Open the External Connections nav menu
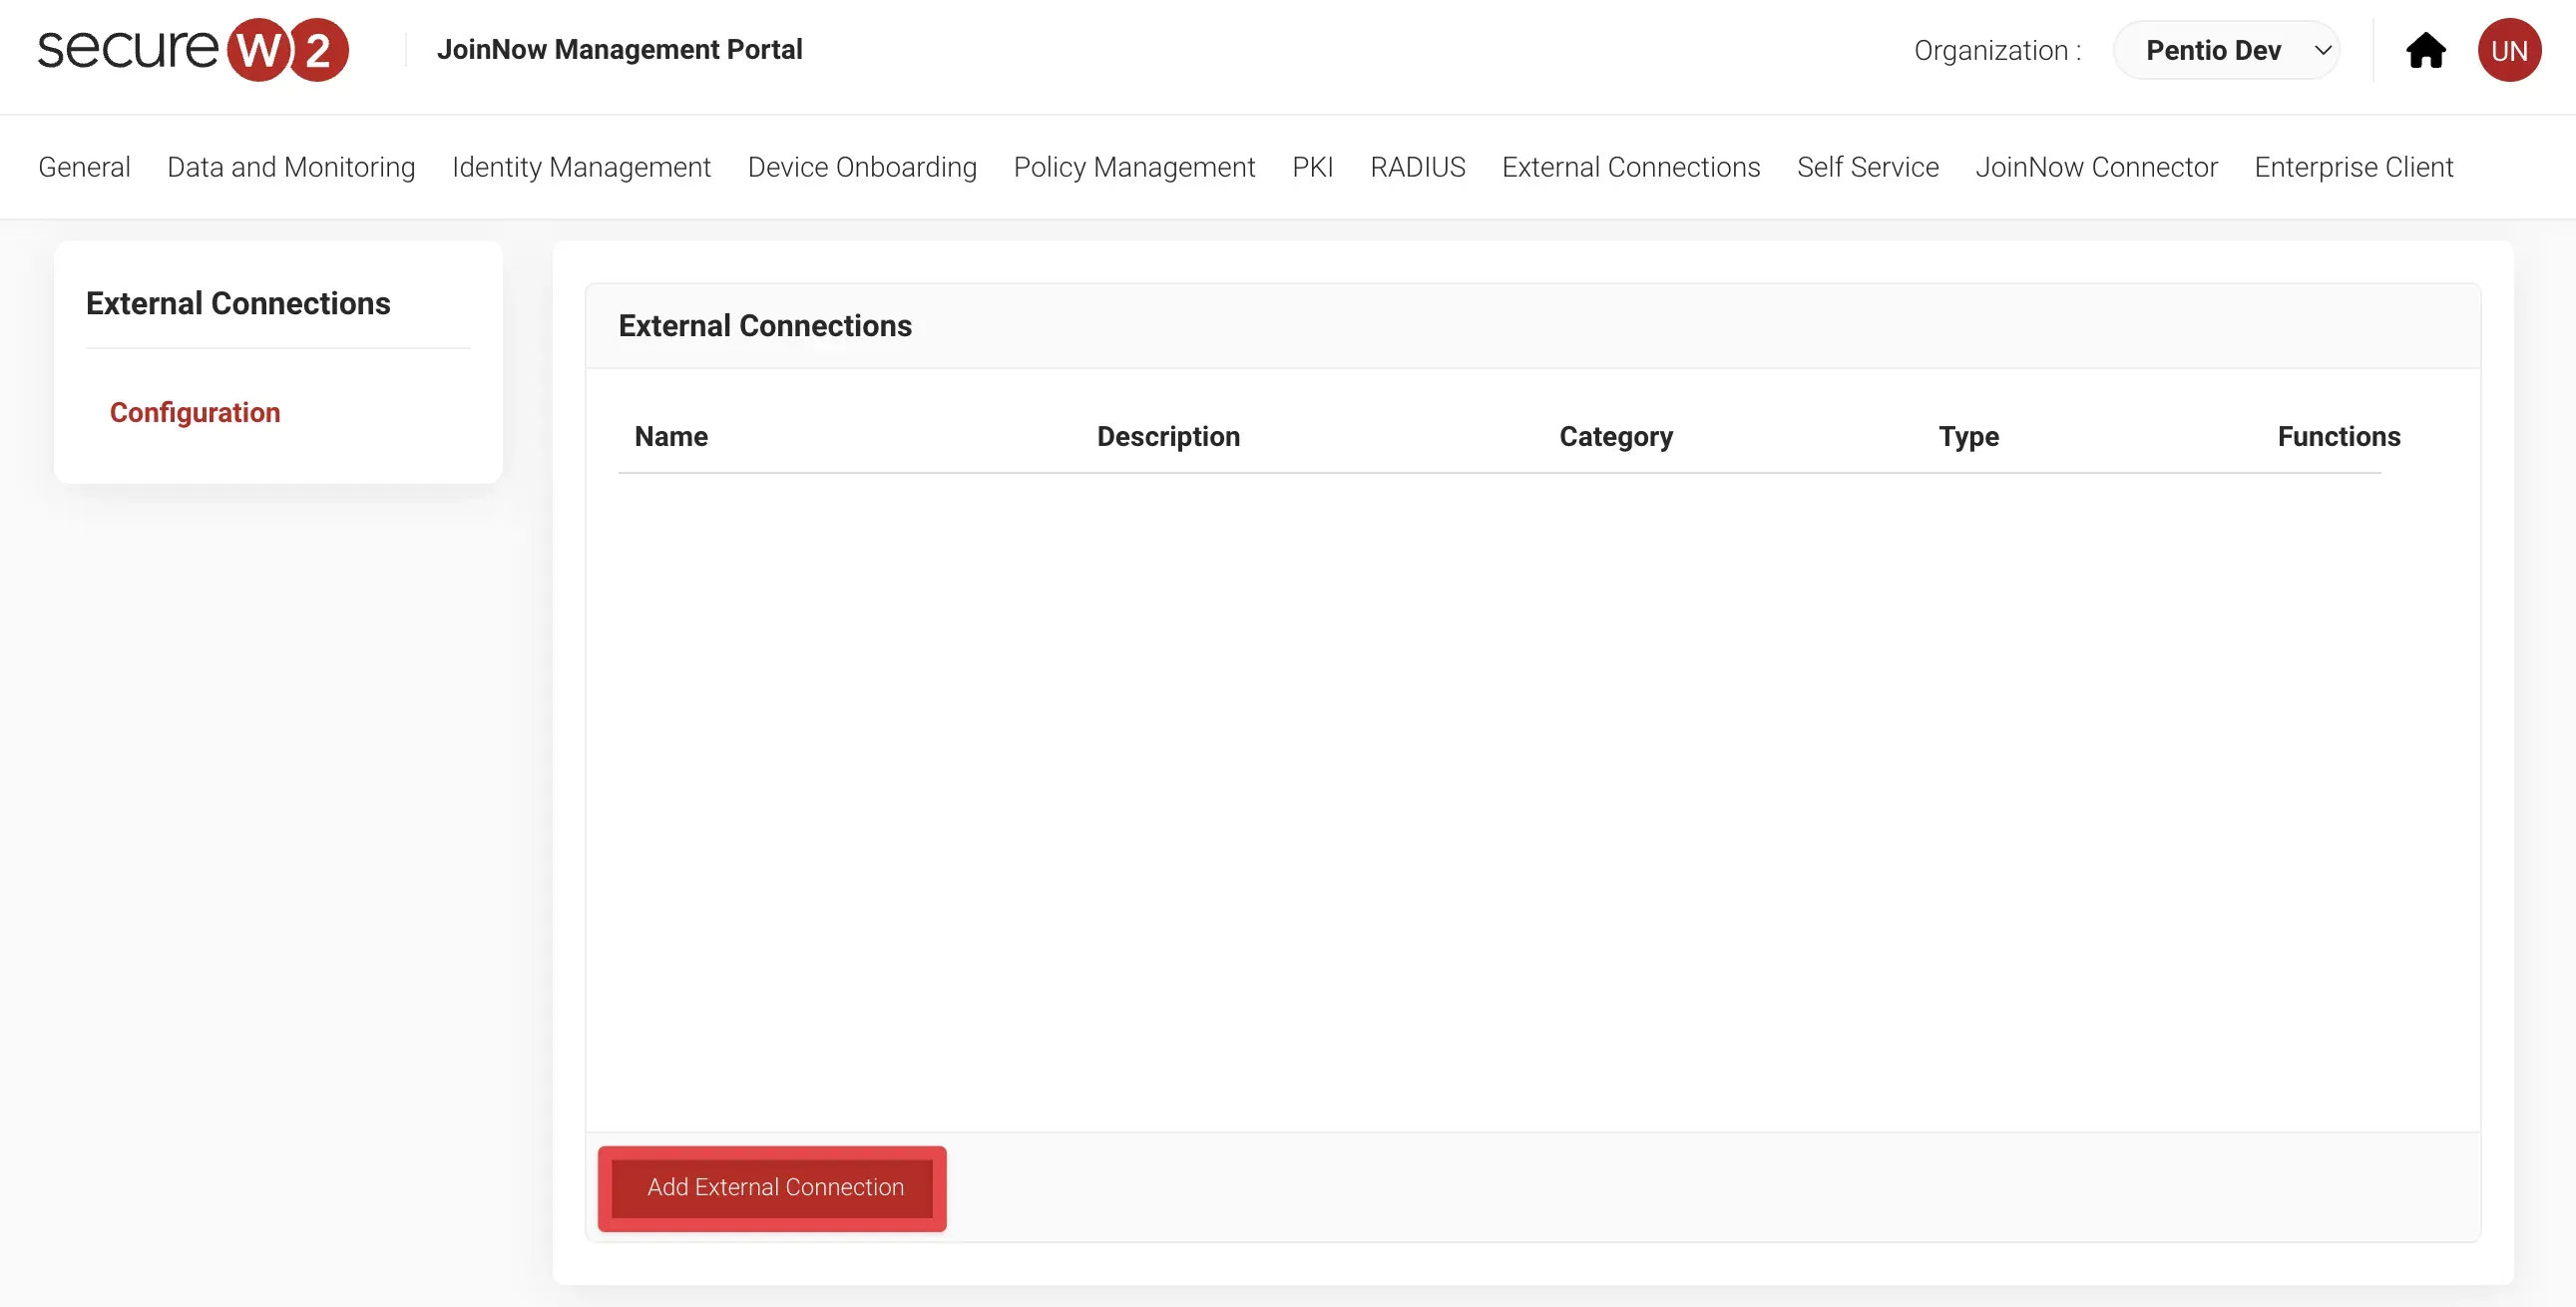 (1630, 167)
